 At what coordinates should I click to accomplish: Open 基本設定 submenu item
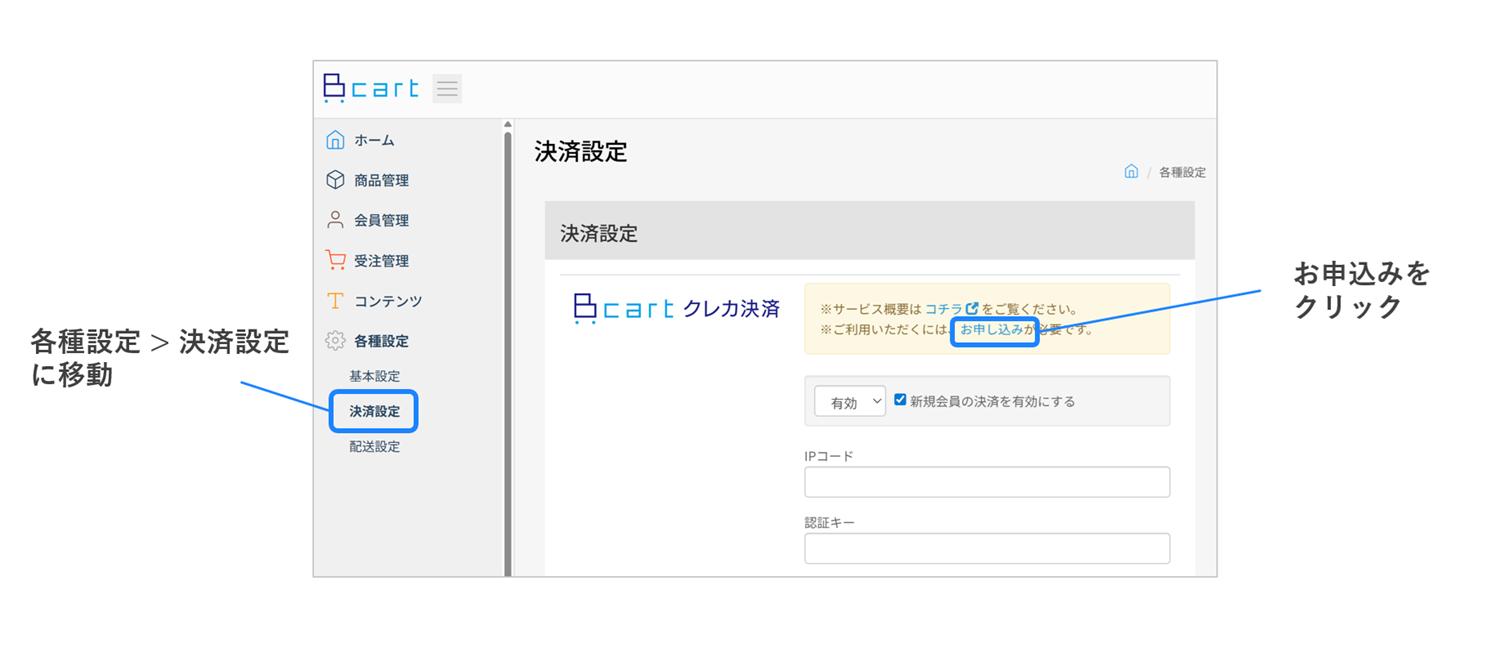tap(374, 376)
